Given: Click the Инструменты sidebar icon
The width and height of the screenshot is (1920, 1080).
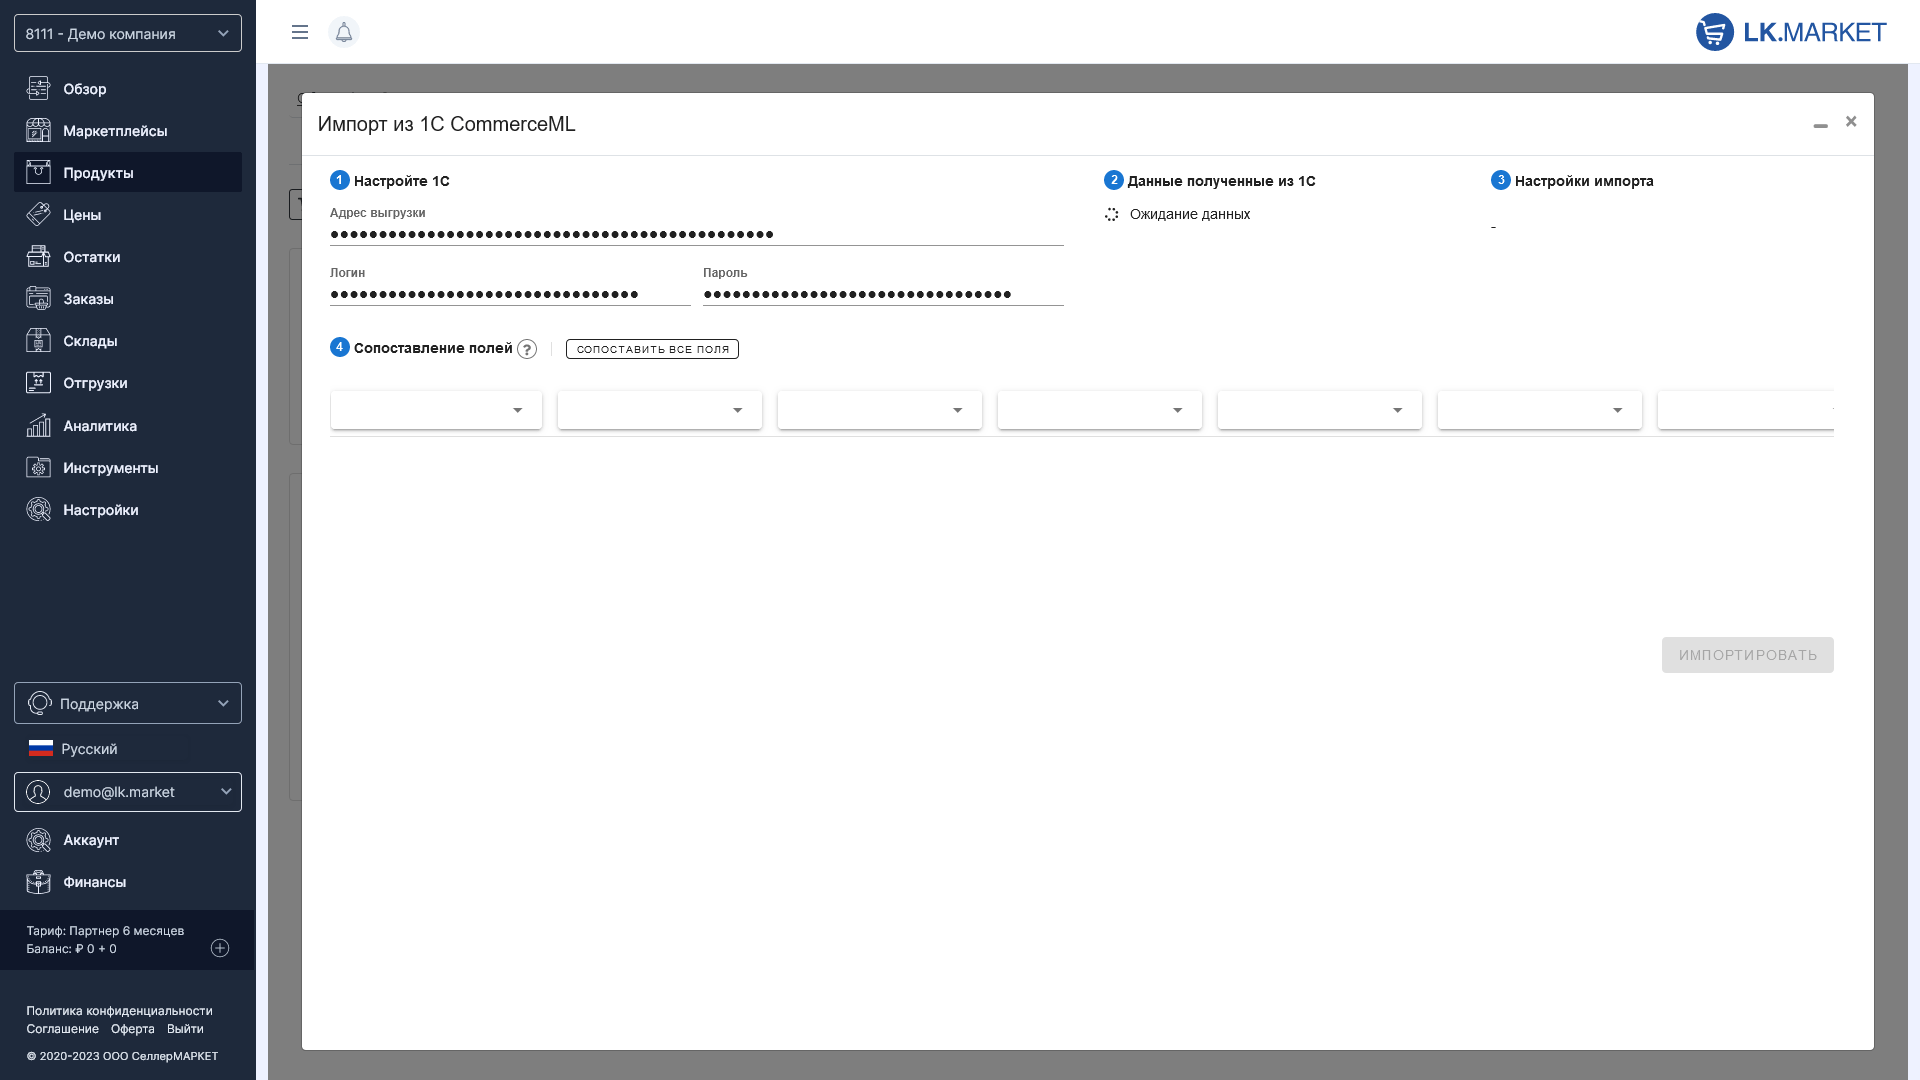Looking at the screenshot, I should [x=38, y=468].
